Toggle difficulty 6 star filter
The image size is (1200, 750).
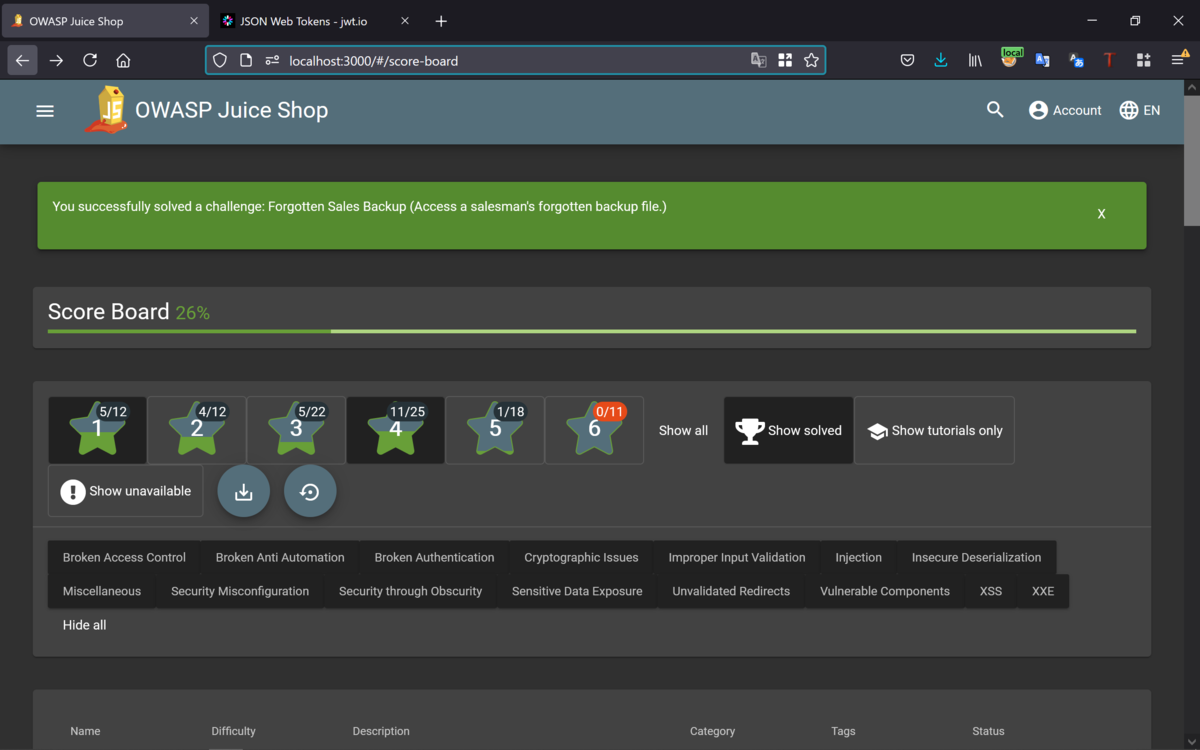(594, 430)
